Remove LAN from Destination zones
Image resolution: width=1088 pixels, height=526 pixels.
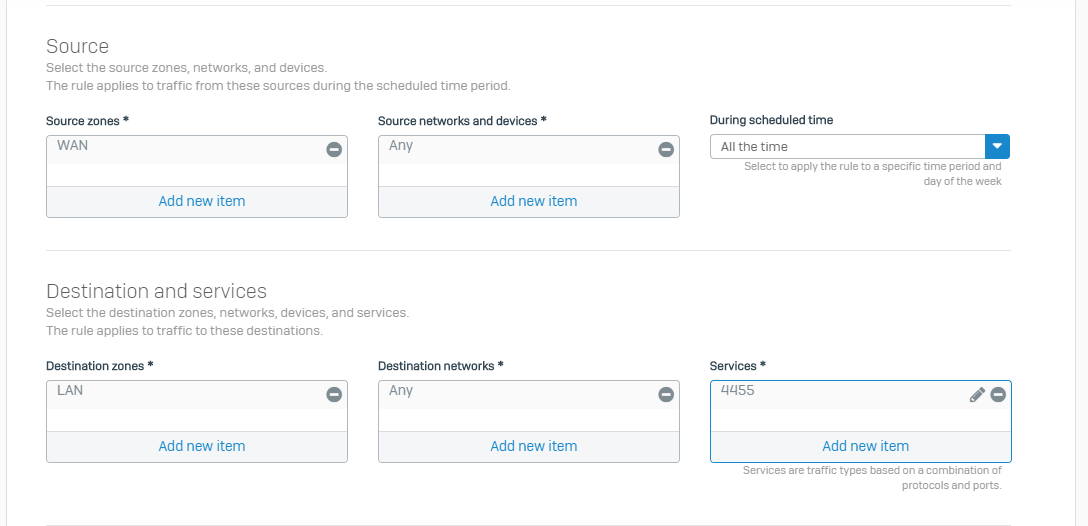[334, 394]
